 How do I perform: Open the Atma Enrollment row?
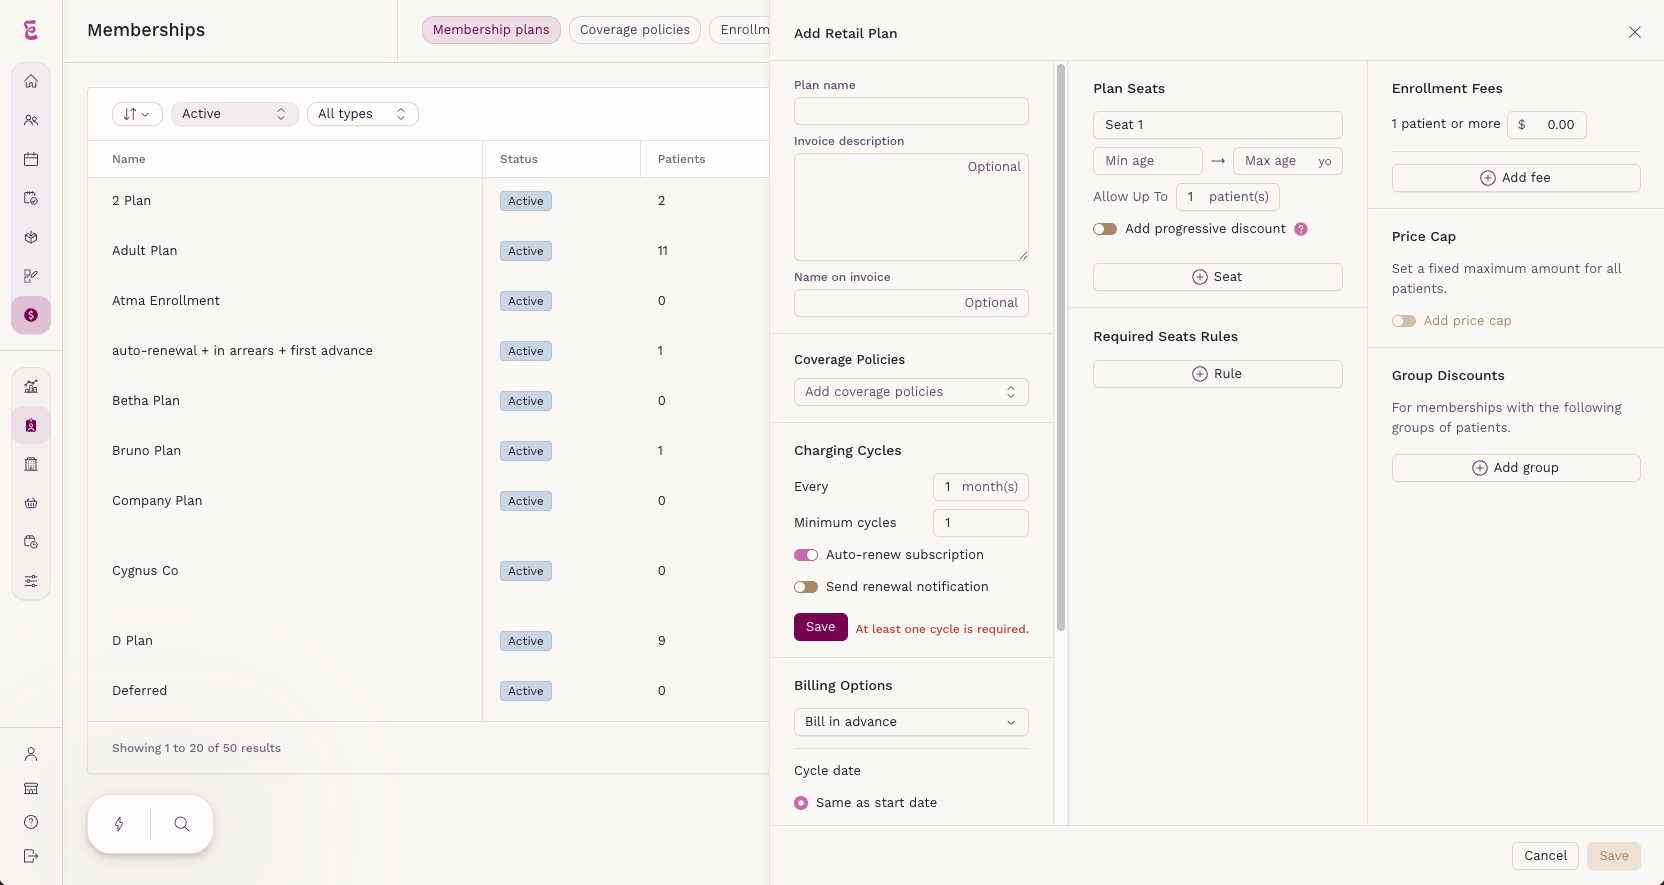point(428,301)
